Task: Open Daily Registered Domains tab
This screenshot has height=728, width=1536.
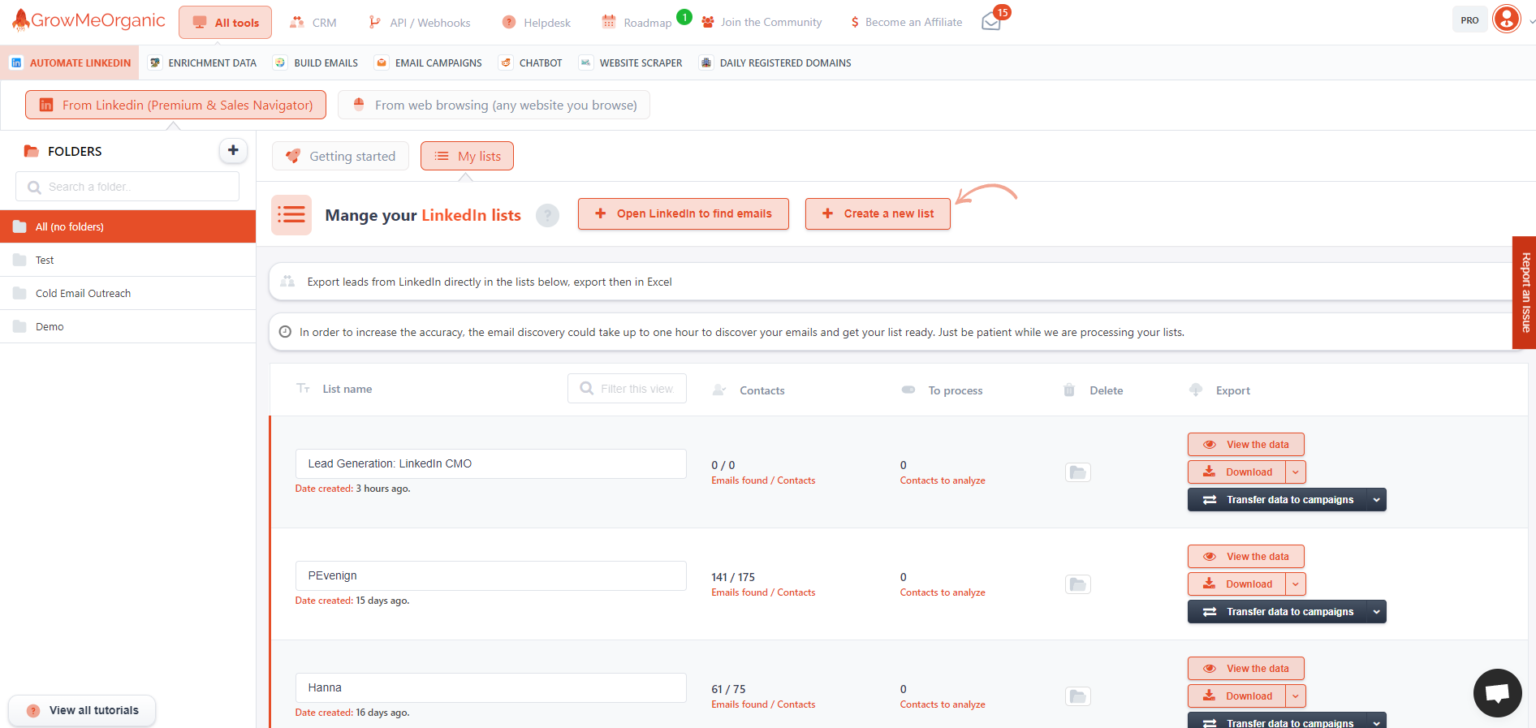Action: 776,63
